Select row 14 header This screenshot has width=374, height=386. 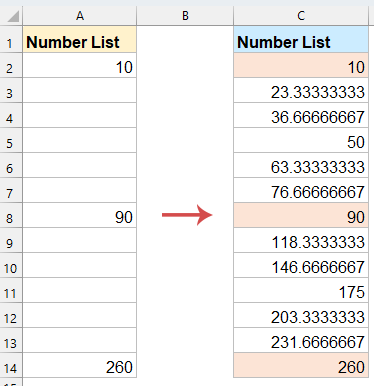tap(11, 365)
